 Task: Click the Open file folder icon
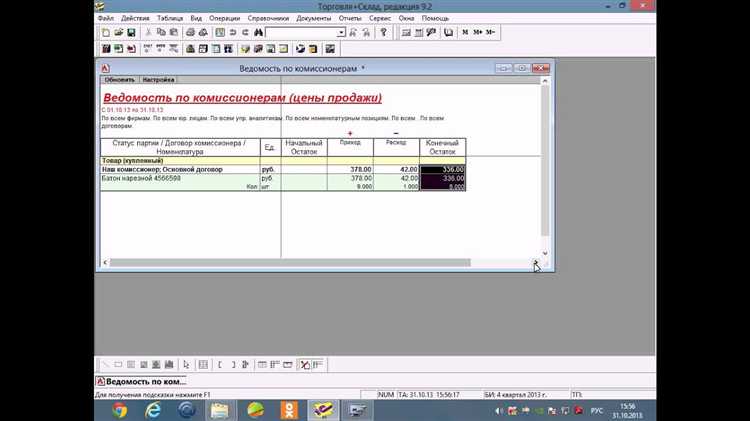click(118, 33)
